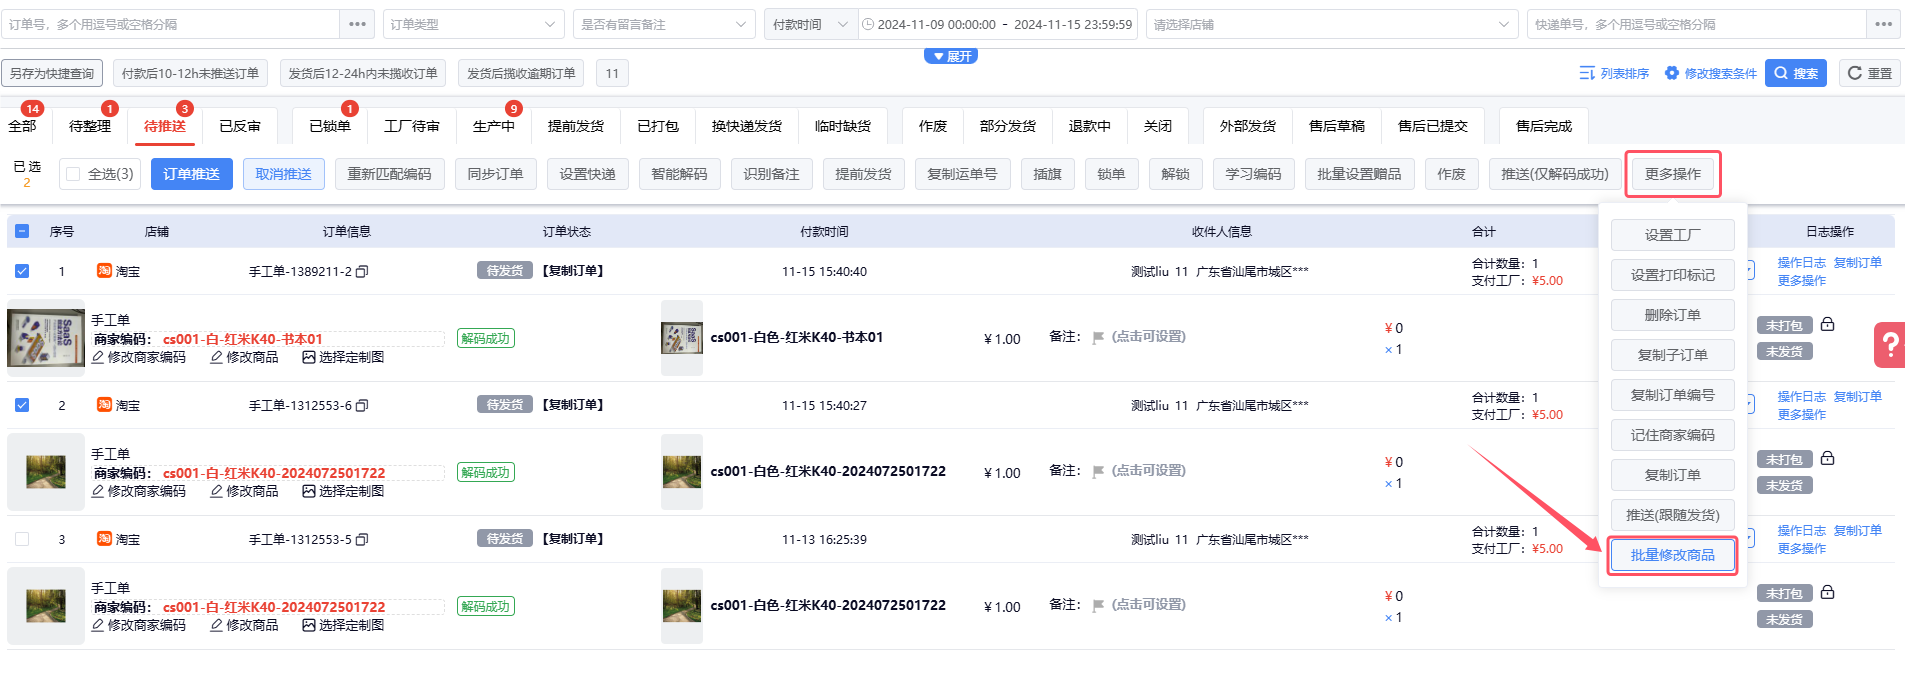Click 列表排序 sort icon
This screenshot has height=693, width=1905.
[1586, 73]
